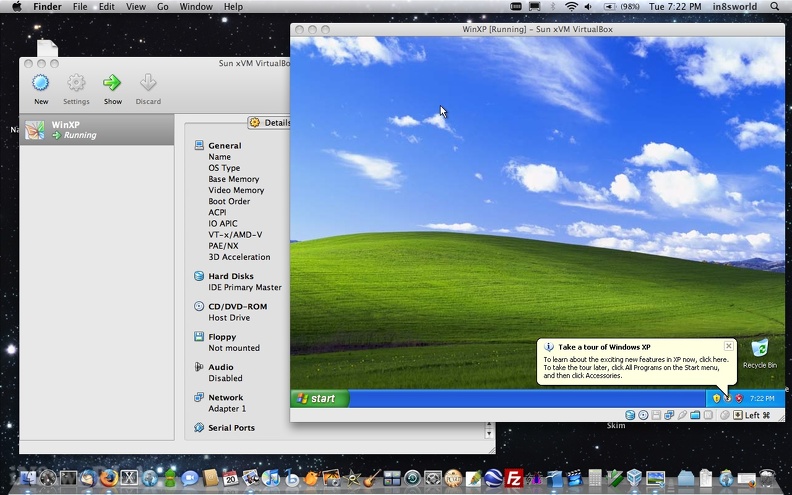Viewport: 792px width, 495px height.
Task: Close the Windows XP tour balloon
Action: 728,346
